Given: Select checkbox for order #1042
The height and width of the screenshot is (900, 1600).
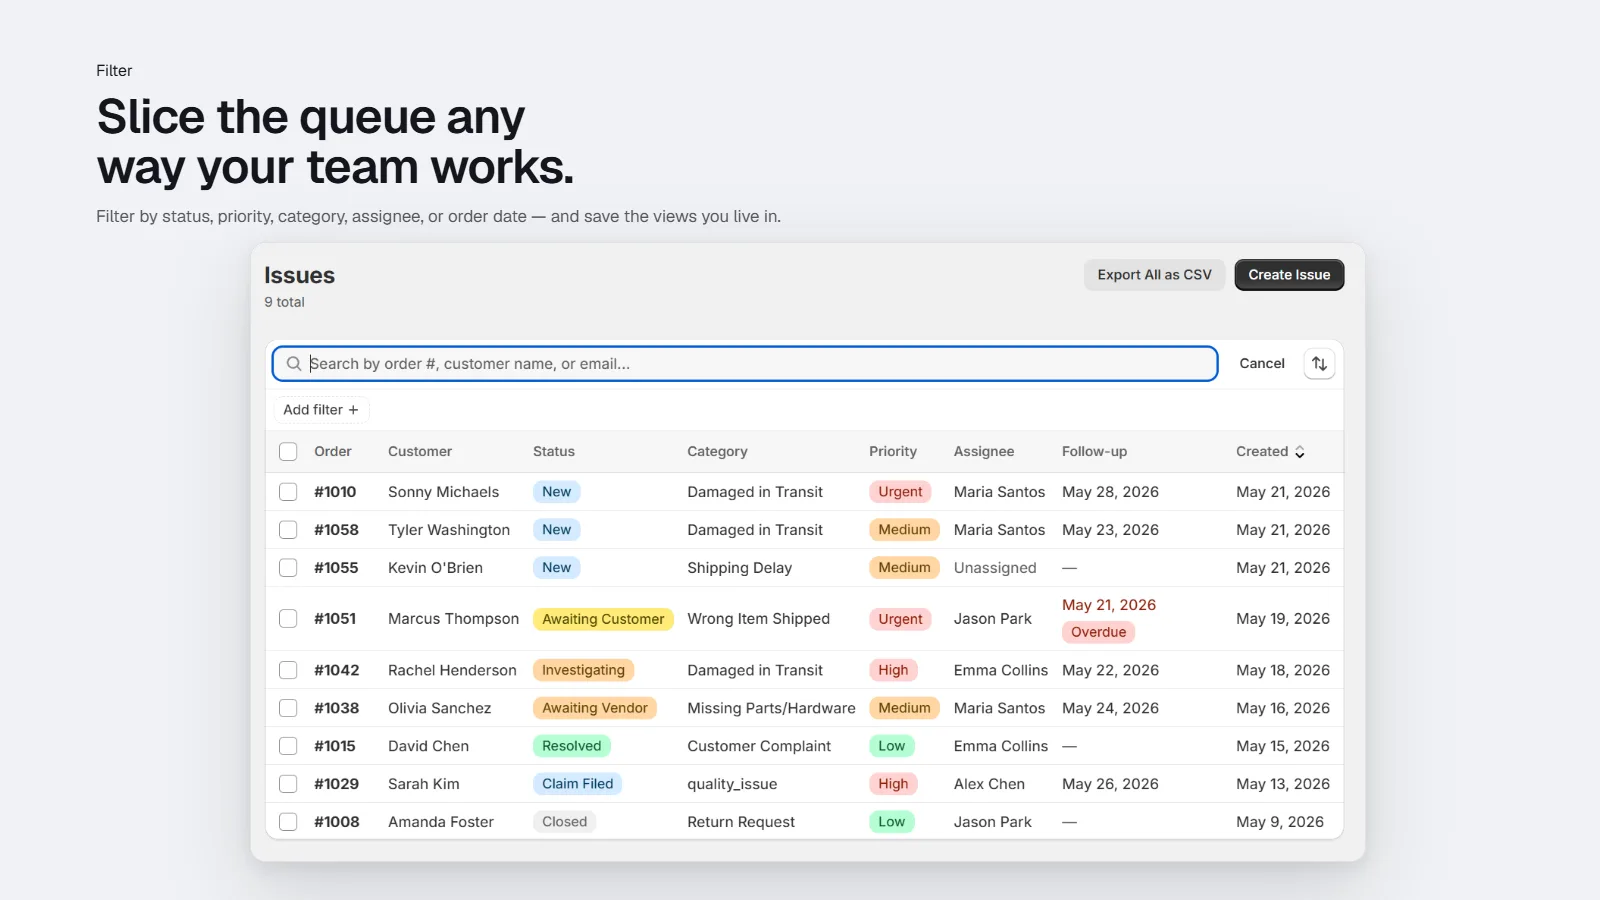Looking at the screenshot, I should (288, 670).
